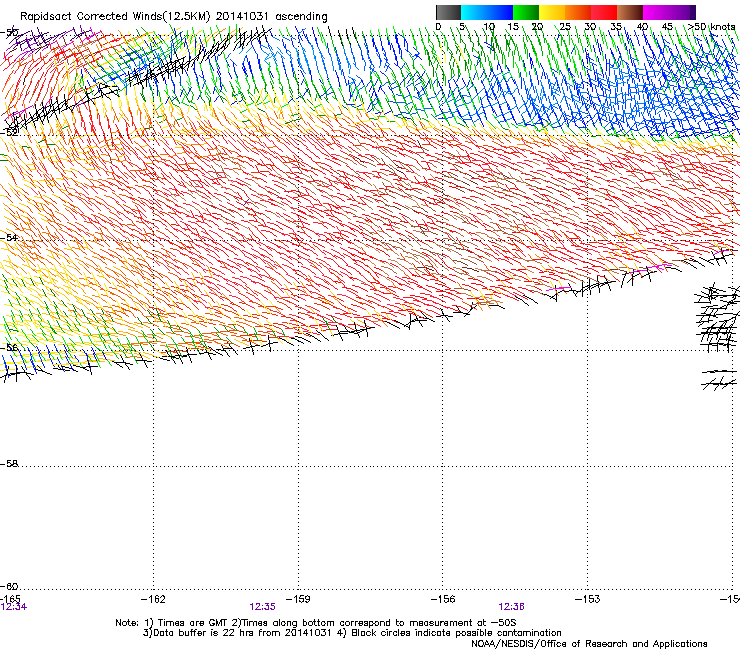
Task: Click the '-58' latitude axis label
Action: [x=8, y=464]
